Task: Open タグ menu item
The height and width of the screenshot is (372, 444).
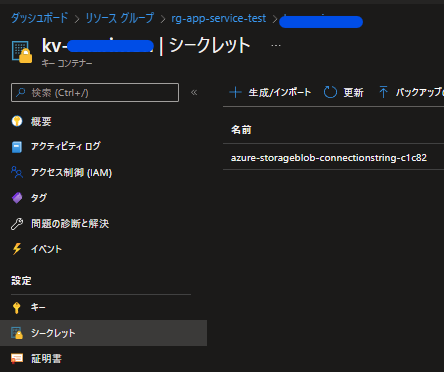Action: click(39, 198)
